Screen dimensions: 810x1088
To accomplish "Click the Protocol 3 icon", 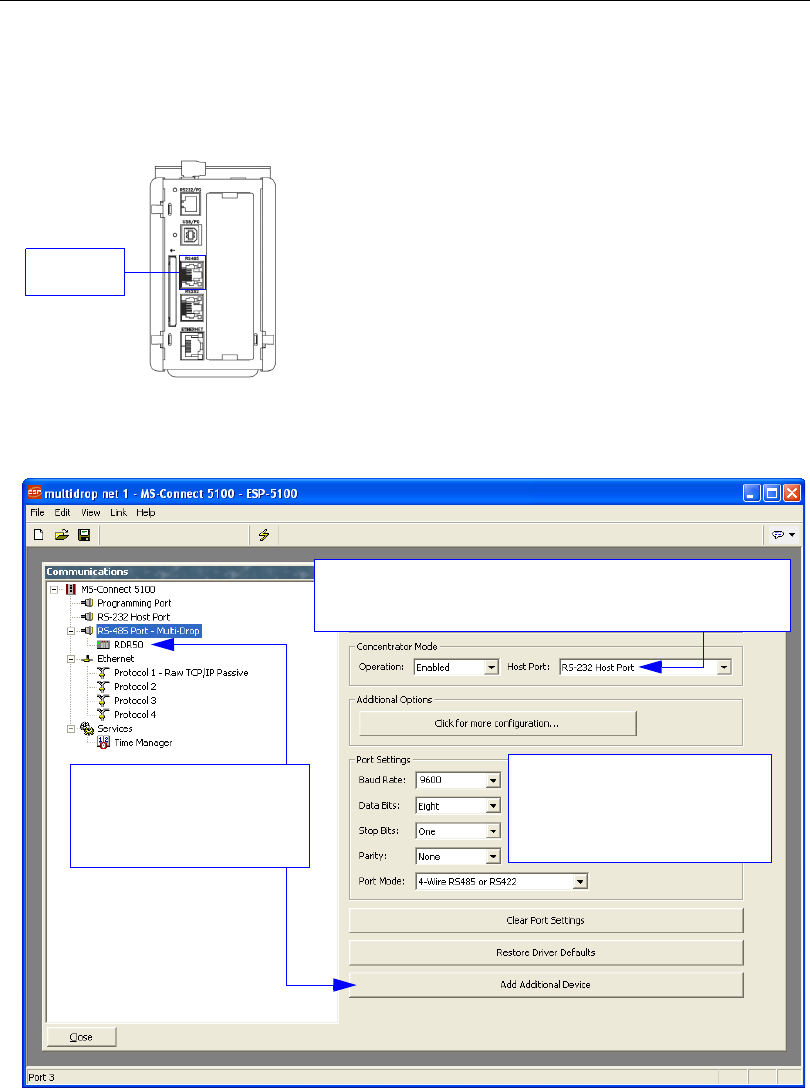I will pos(103,700).
